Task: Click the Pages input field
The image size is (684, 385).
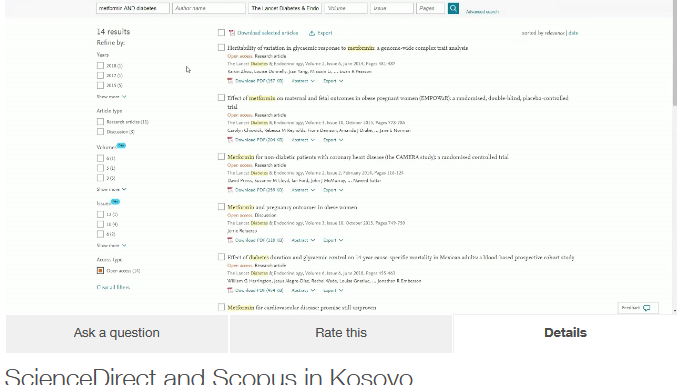Action: tap(430, 8)
